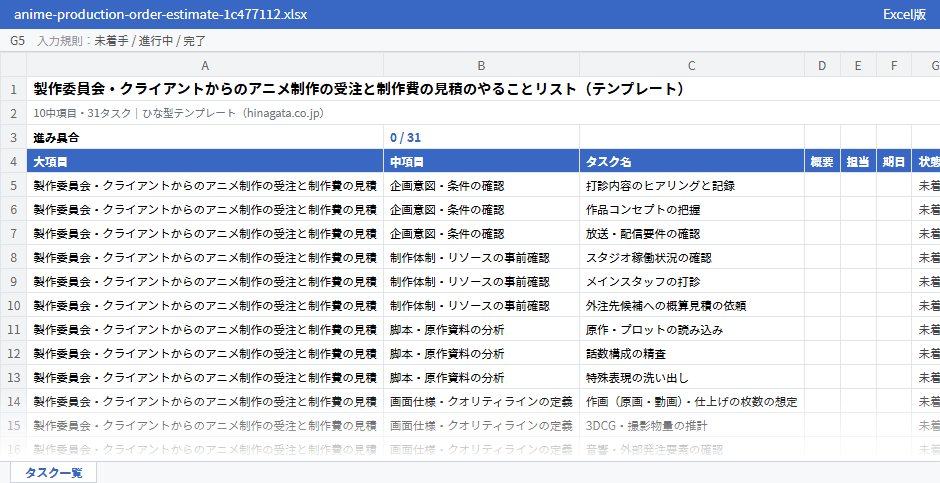Click the progress value 0 / 31

pyautogui.click(x=481, y=137)
